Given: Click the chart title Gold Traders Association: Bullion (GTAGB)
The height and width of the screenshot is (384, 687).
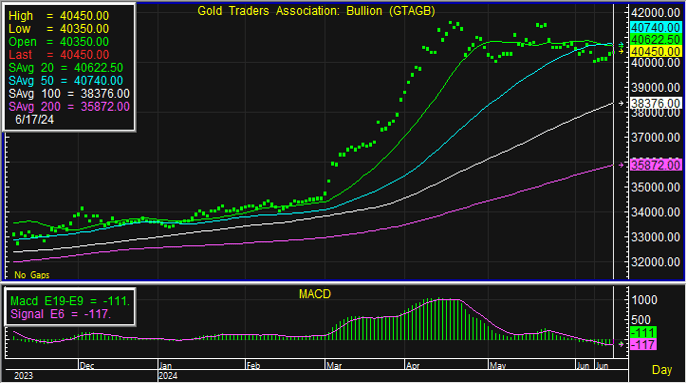Looking at the screenshot, I should click(x=316, y=11).
